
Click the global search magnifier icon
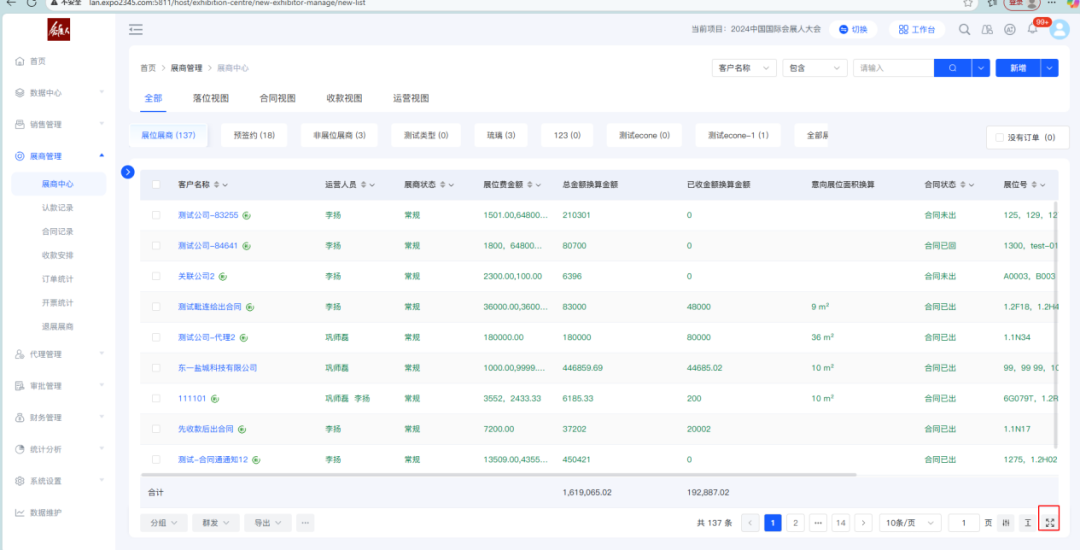coord(965,29)
